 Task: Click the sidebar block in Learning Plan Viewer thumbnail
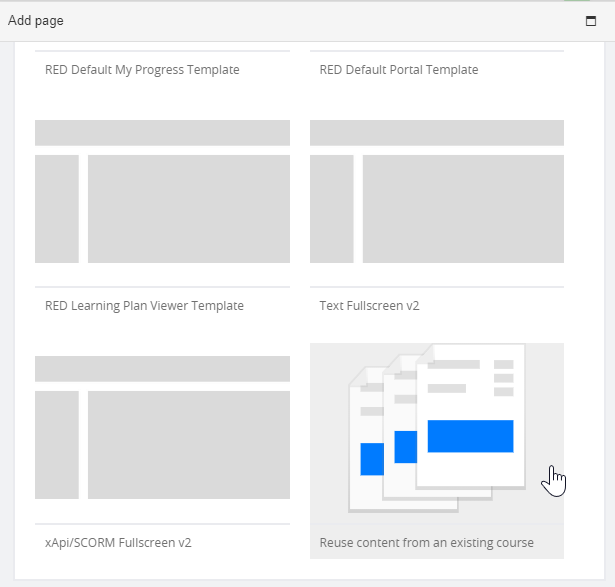tap(57, 209)
